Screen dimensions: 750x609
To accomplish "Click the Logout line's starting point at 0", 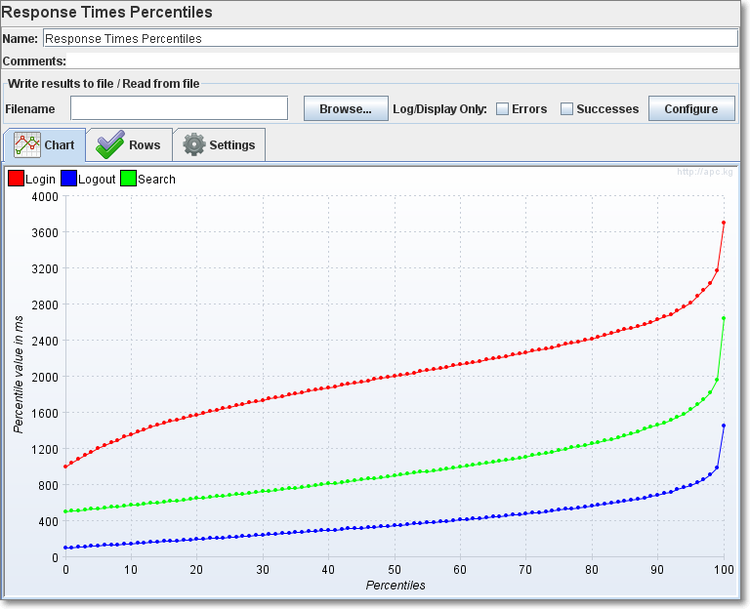I will [66, 548].
